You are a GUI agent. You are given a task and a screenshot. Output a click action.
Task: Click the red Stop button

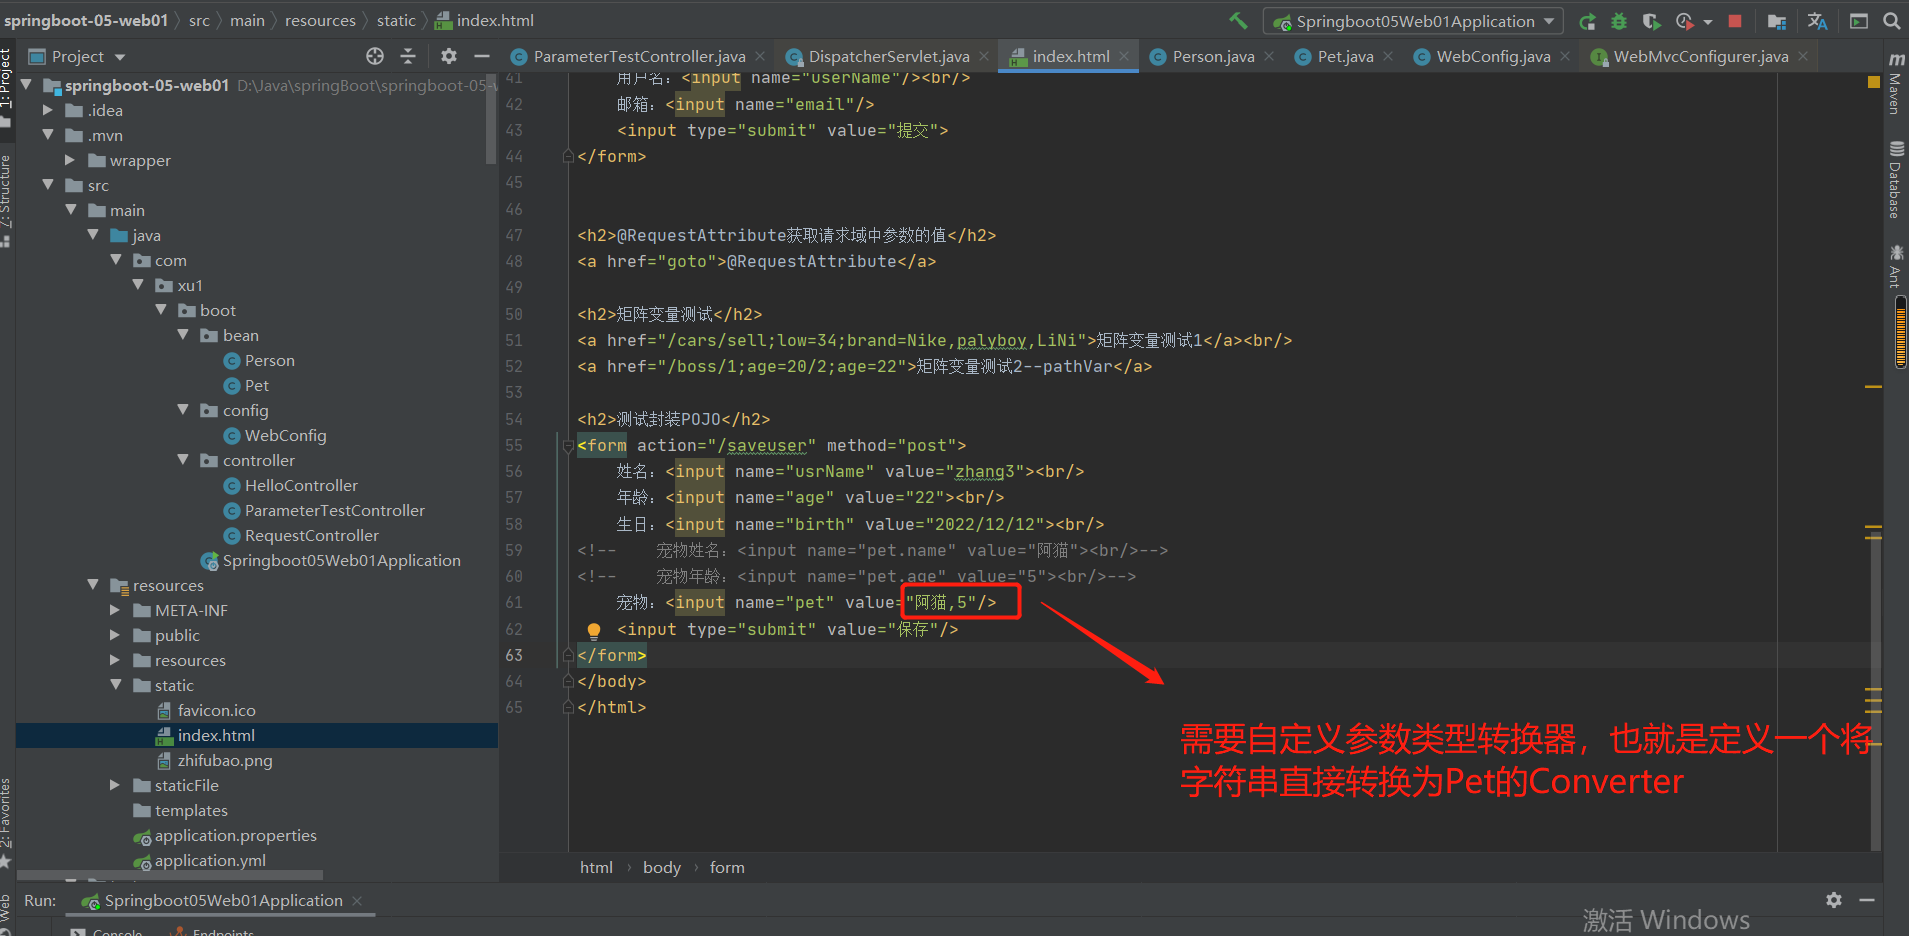(1735, 21)
